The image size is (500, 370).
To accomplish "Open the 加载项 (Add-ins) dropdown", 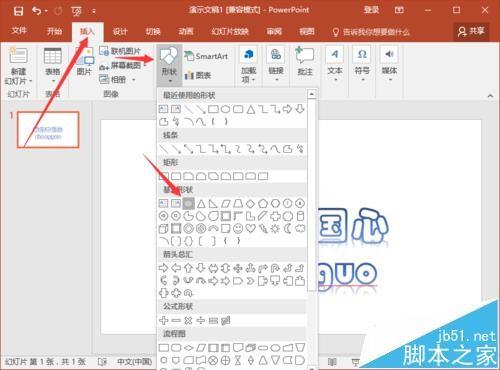I will [x=248, y=65].
